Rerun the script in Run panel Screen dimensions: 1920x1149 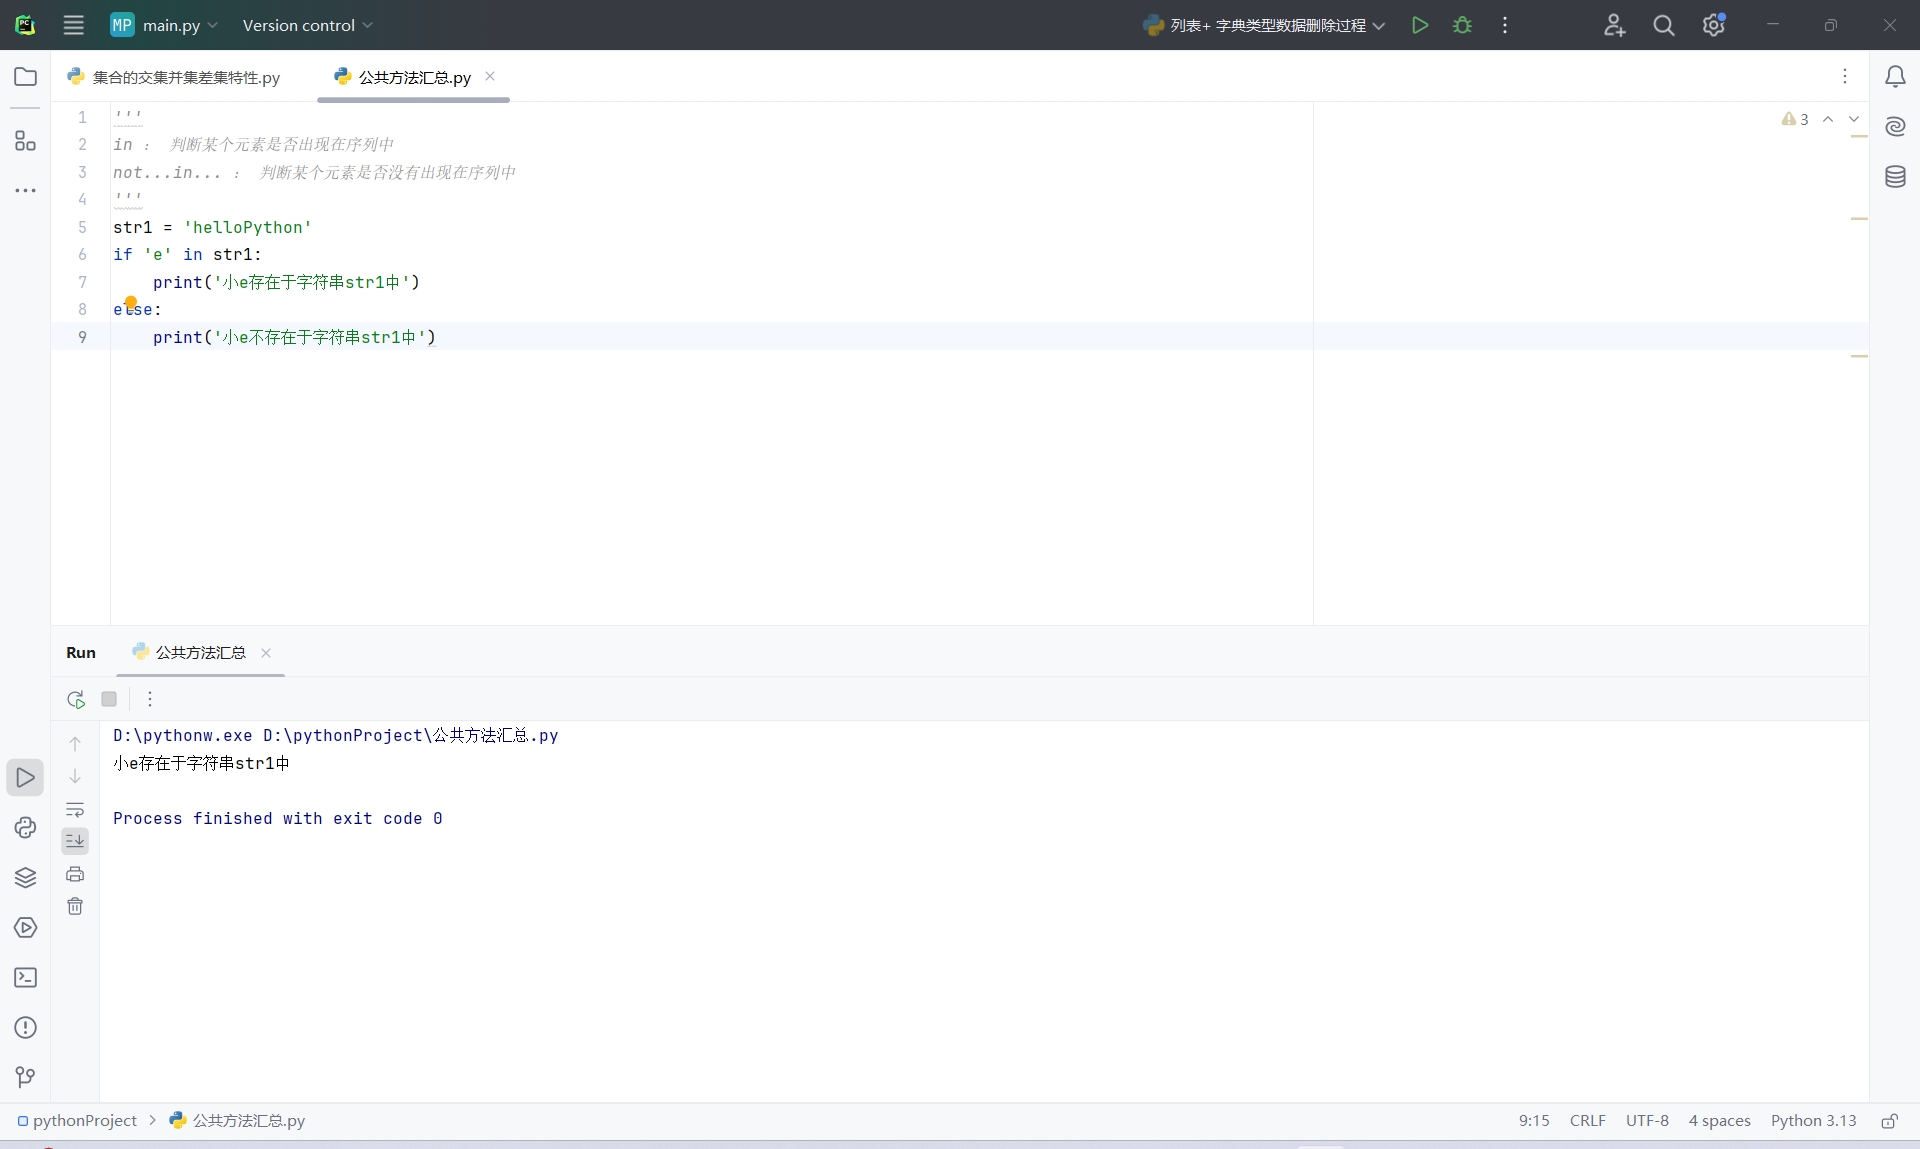pyautogui.click(x=76, y=699)
